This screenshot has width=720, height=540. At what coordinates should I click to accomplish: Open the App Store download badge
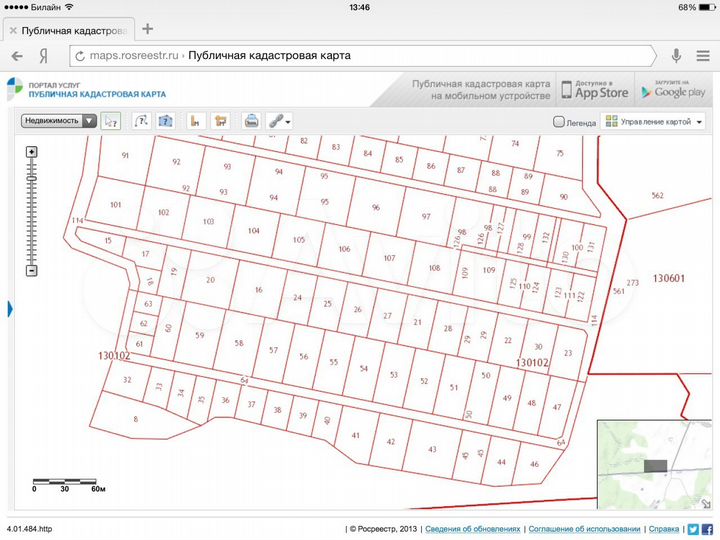[x=595, y=89]
